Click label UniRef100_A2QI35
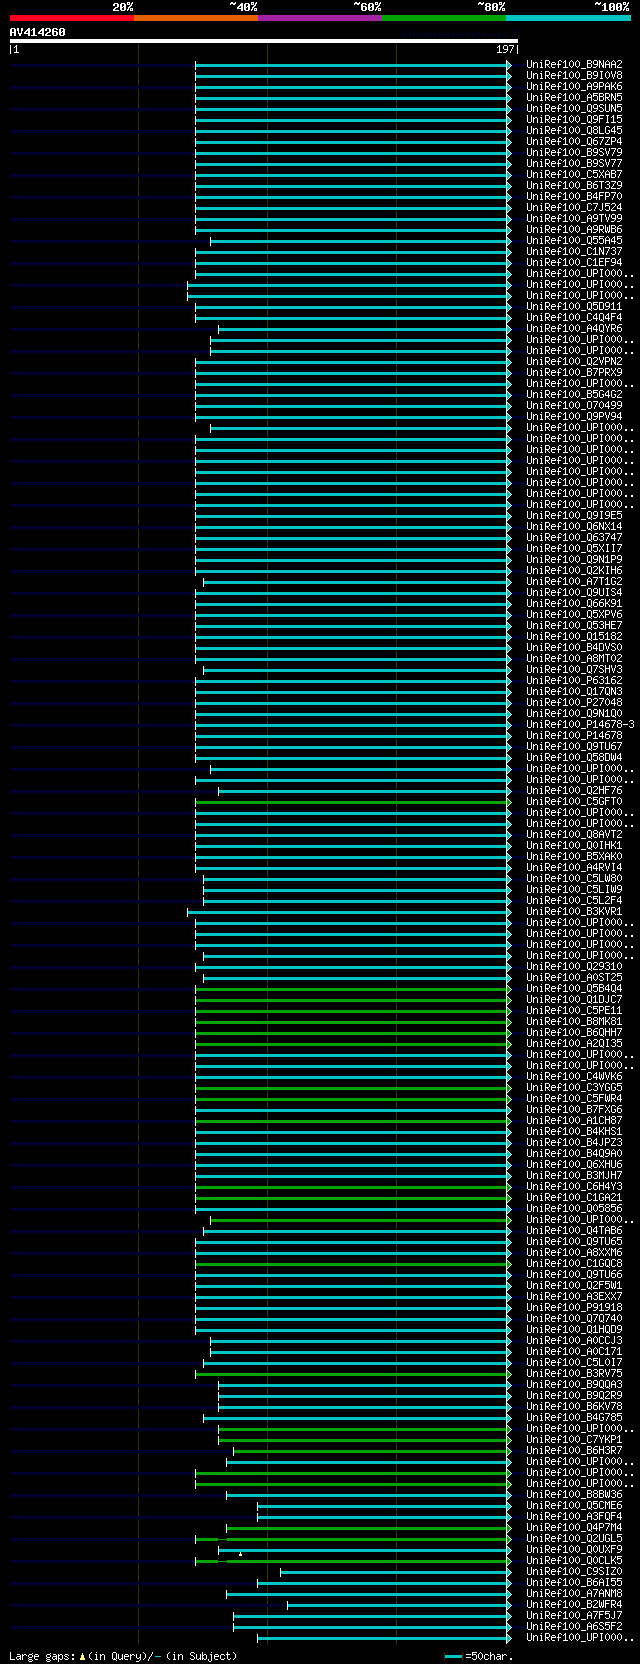 point(574,1043)
